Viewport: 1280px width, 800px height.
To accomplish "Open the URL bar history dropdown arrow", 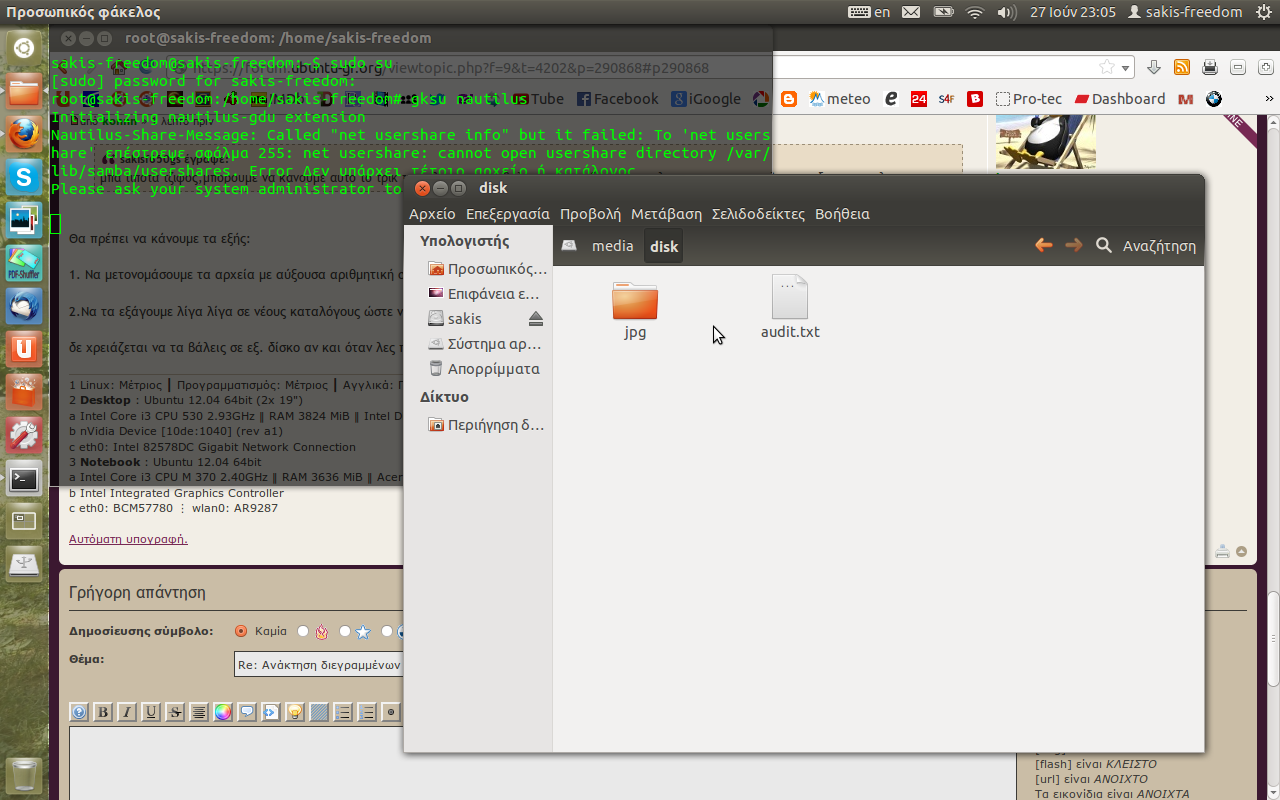I will tap(1126, 68).
